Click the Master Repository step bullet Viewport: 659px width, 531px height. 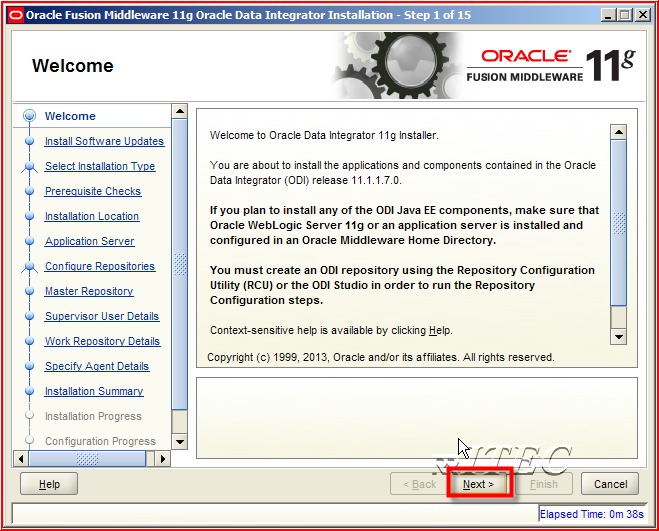click(x=29, y=291)
